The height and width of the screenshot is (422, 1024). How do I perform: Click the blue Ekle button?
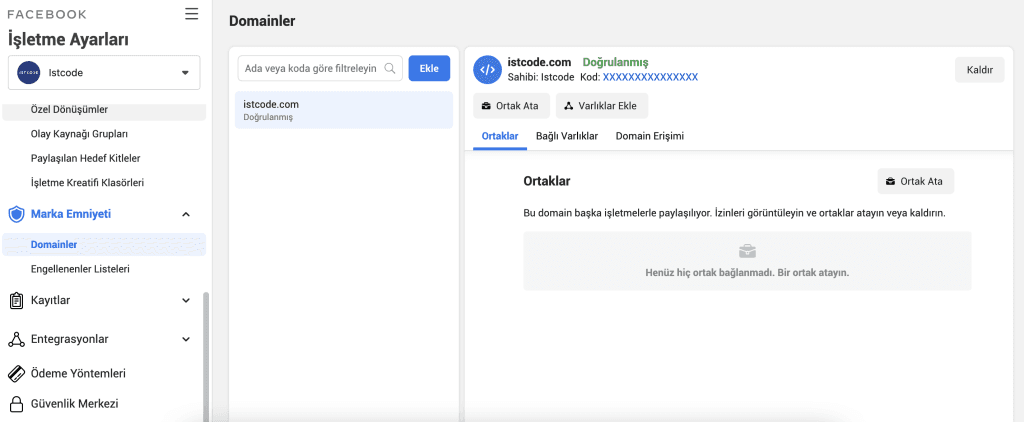pyautogui.click(x=429, y=68)
